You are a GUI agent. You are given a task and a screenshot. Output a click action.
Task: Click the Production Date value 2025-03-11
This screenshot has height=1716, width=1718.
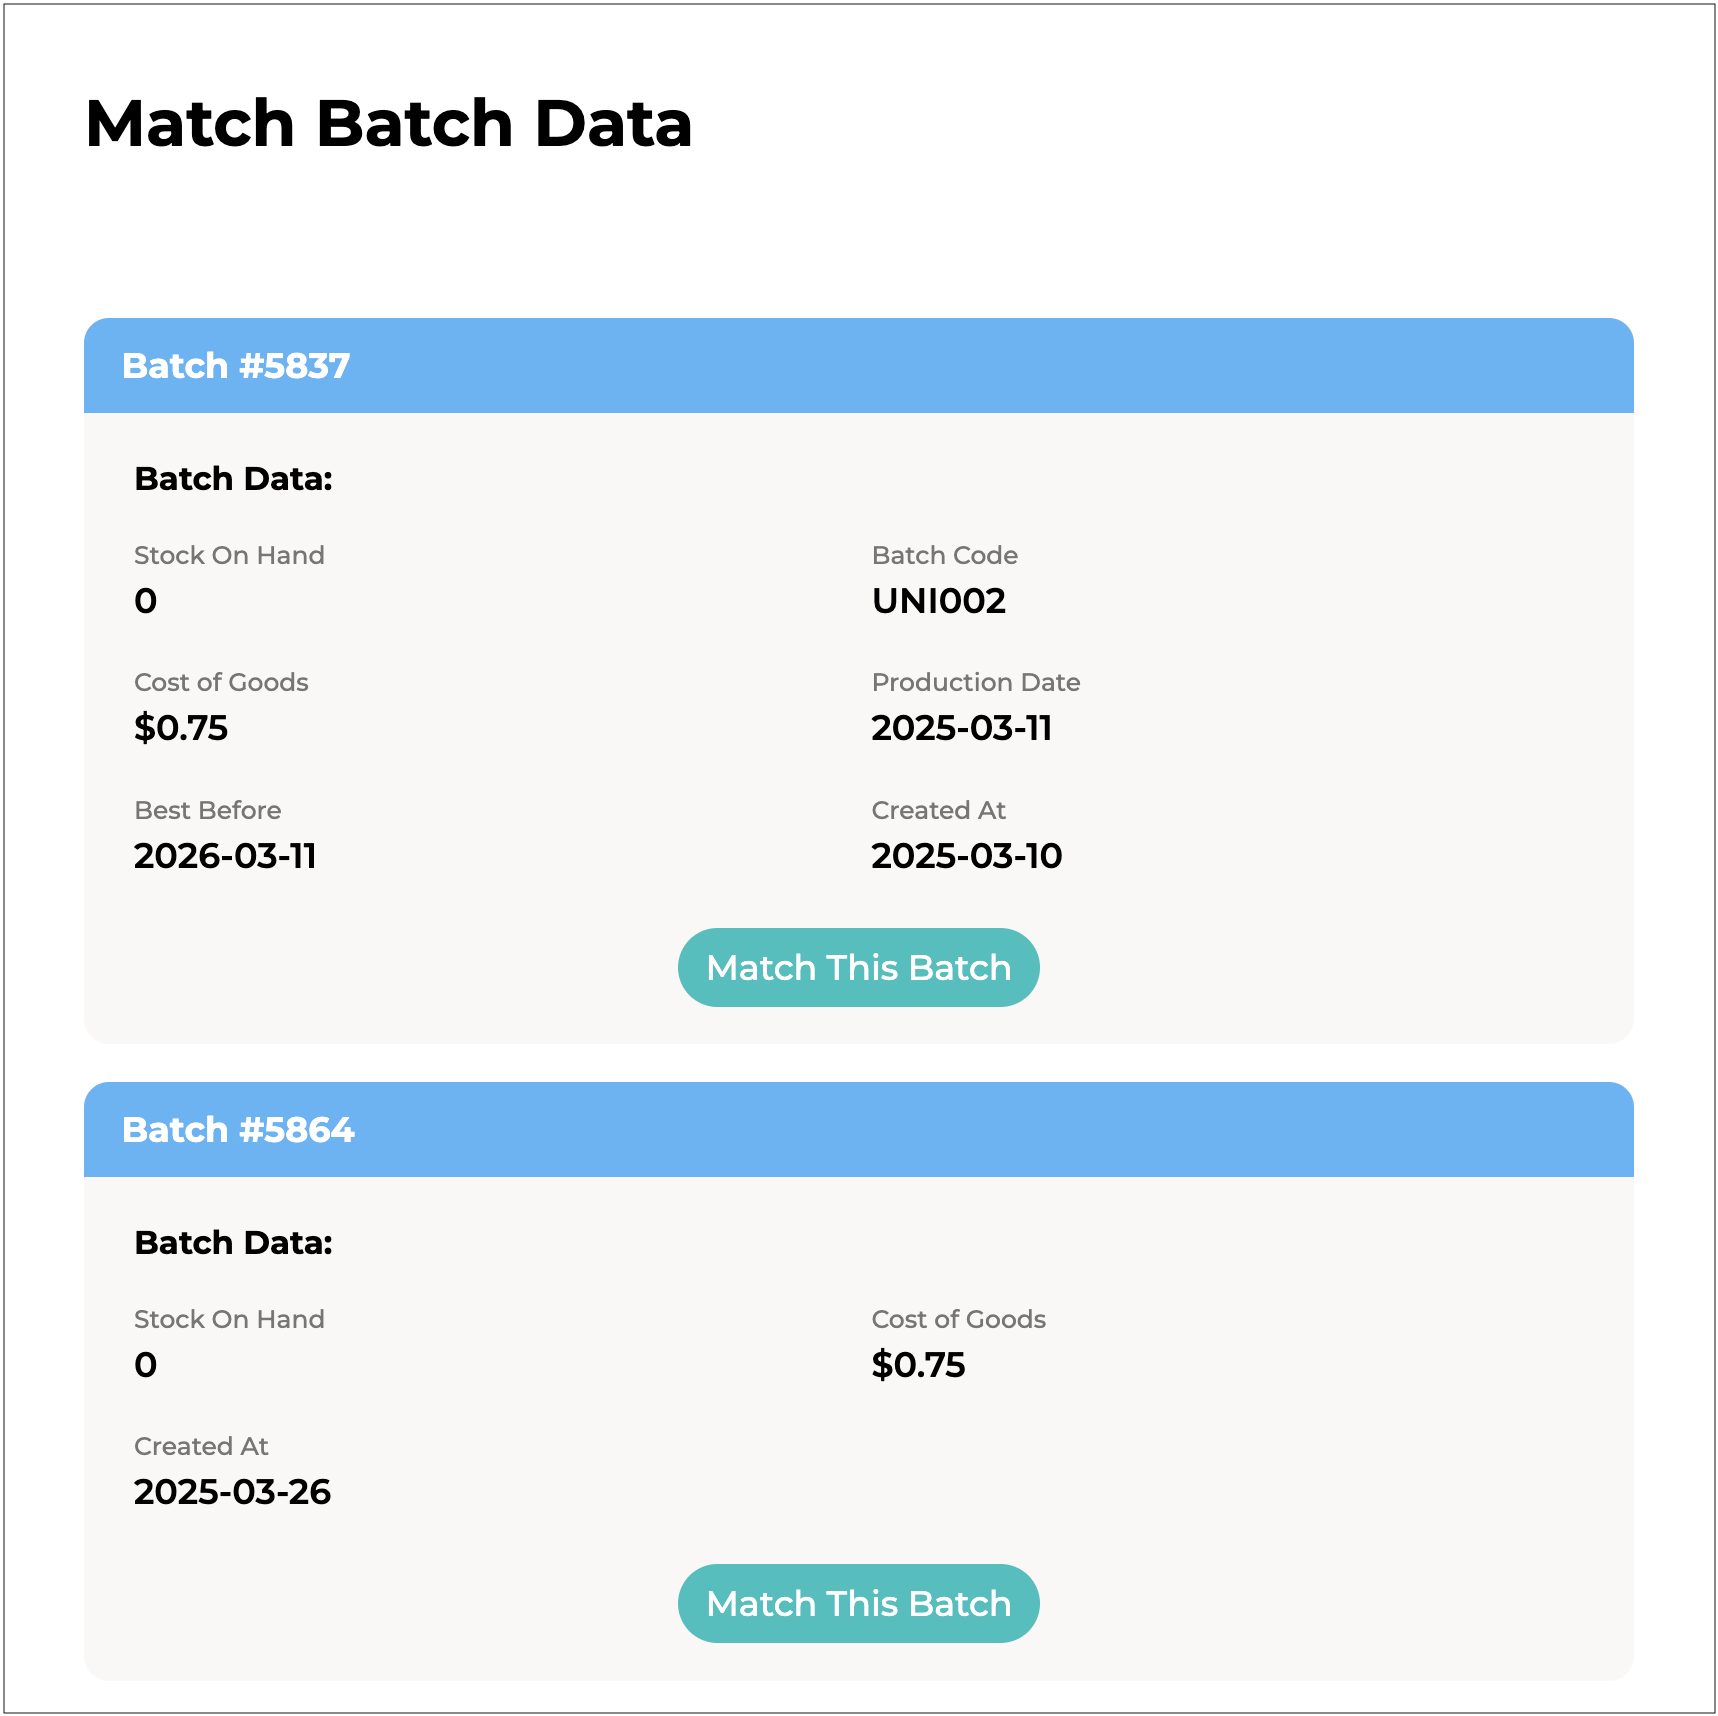(961, 728)
